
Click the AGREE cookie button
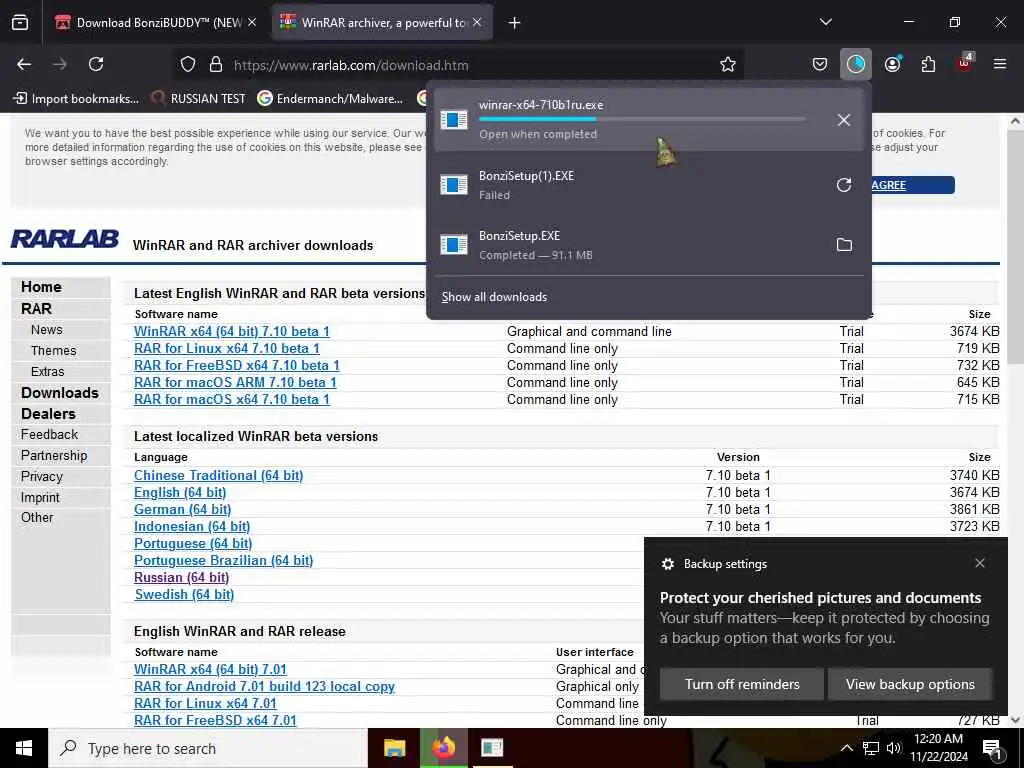click(x=912, y=185)
